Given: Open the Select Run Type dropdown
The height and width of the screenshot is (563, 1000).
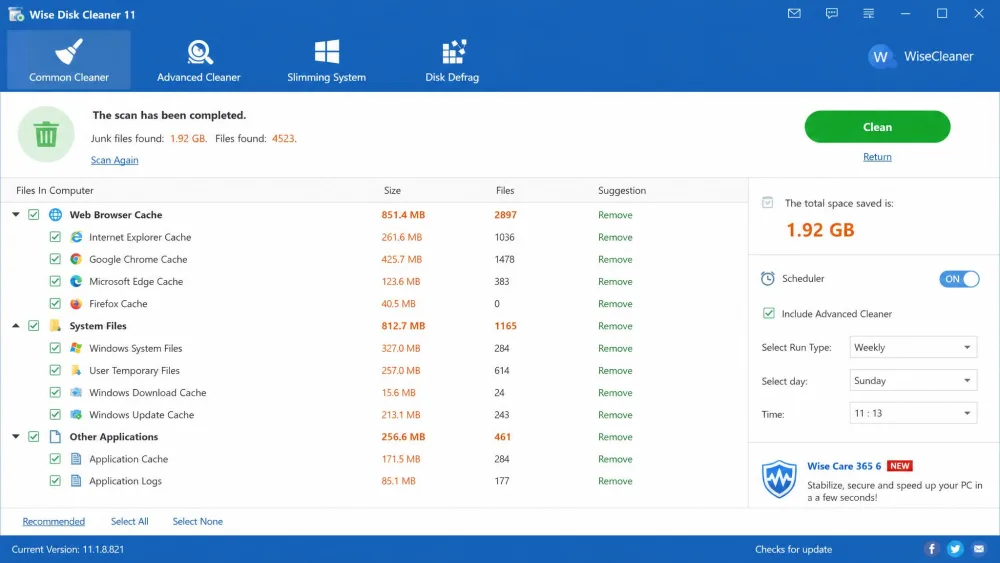Looking at the screenshot, I should pos(913,347).
